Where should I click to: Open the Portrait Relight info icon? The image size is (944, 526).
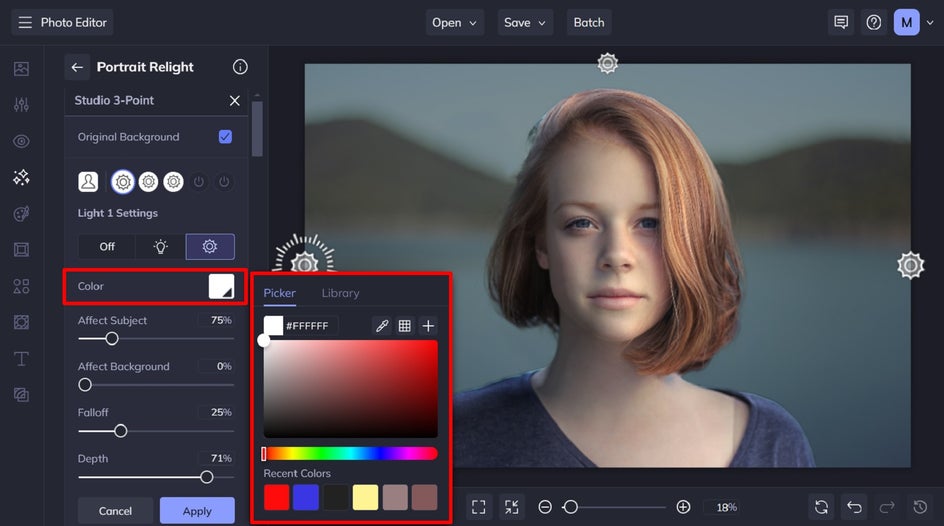[240, 67]
